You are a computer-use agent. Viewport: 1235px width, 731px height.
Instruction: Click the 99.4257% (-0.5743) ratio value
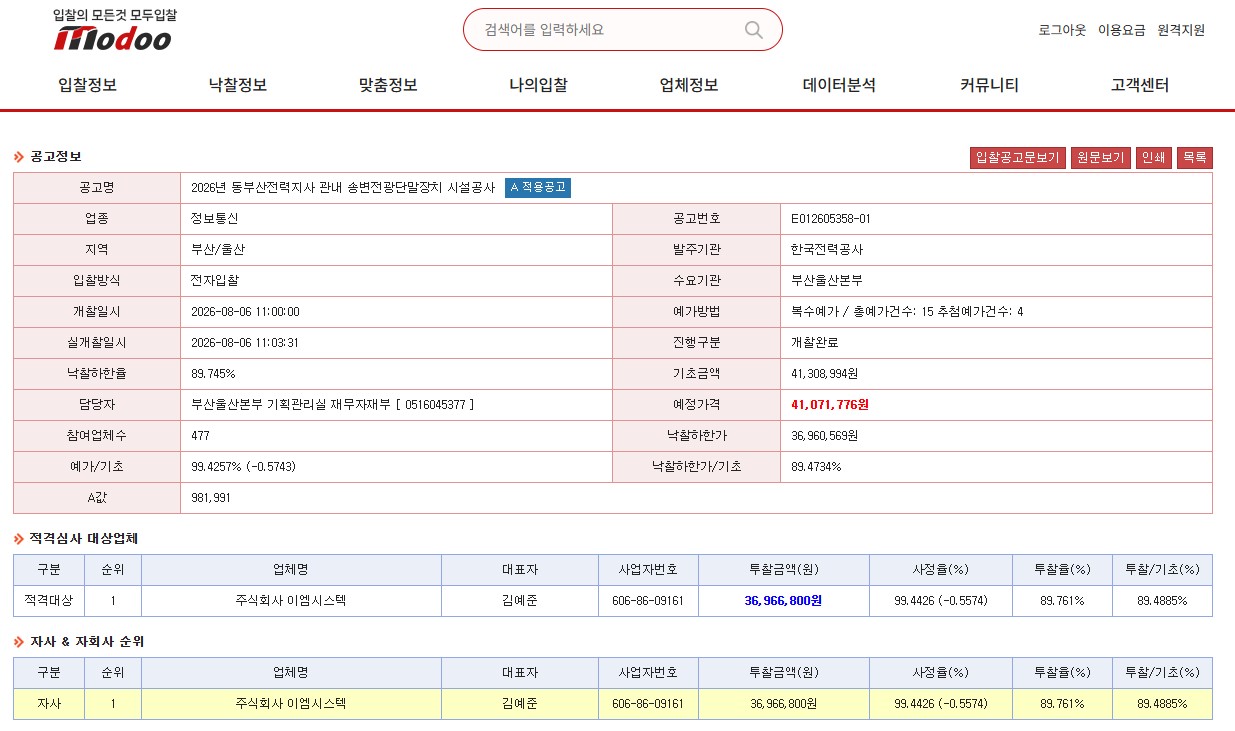coord(243,467)
